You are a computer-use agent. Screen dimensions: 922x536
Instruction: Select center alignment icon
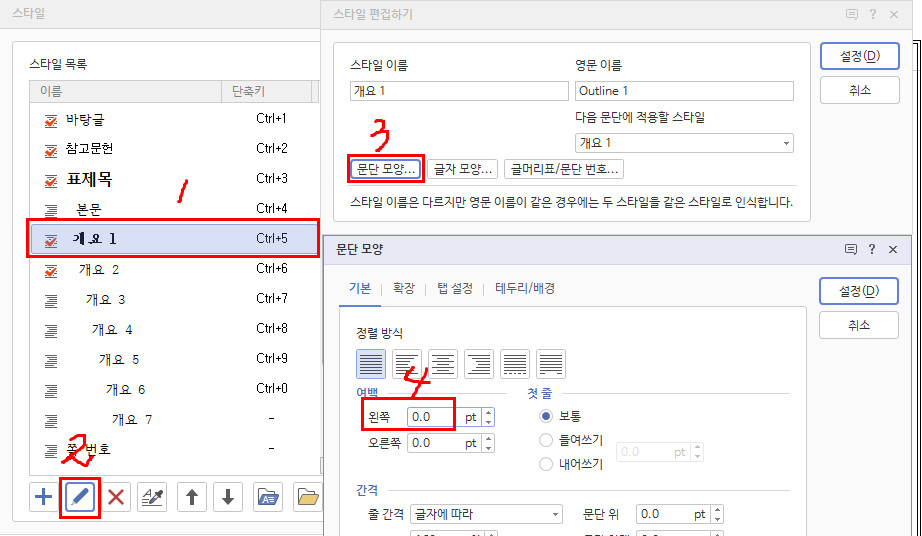click(443, 362)
